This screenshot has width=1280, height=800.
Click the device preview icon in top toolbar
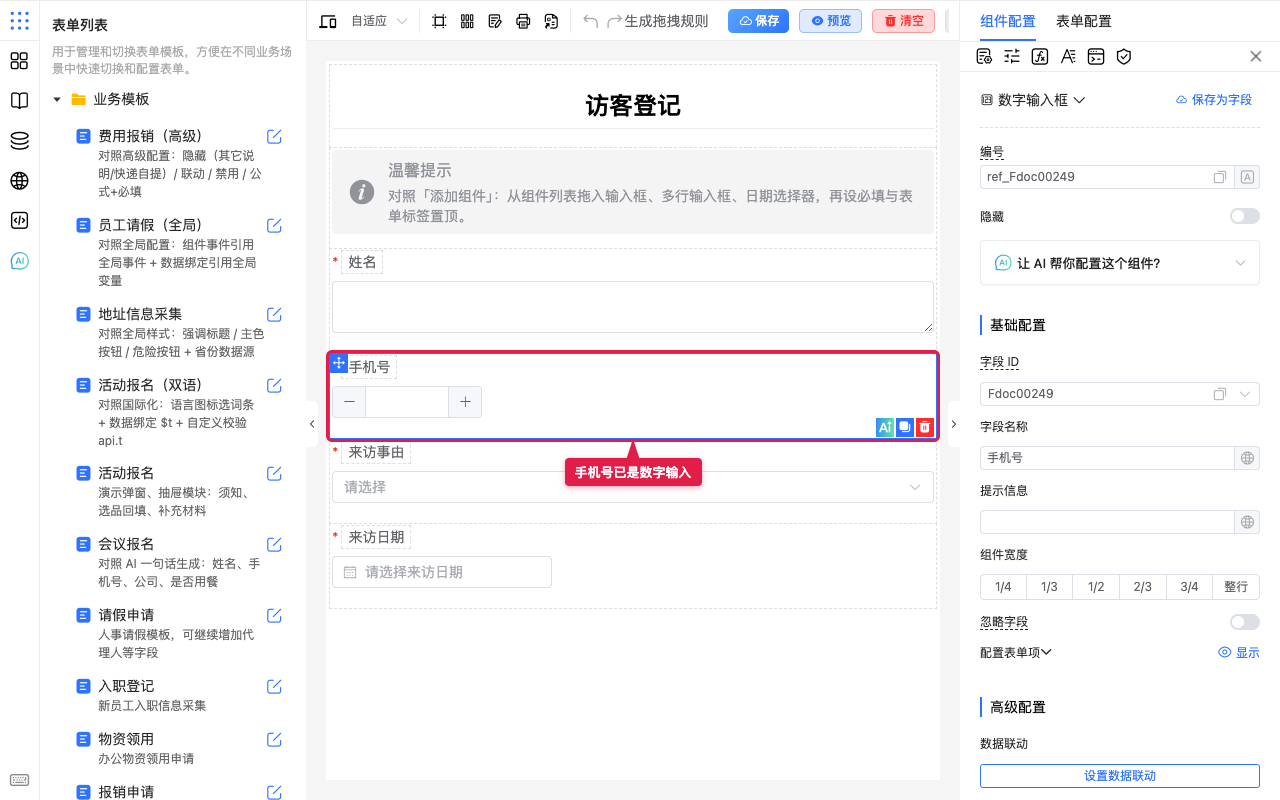point(328,21)
